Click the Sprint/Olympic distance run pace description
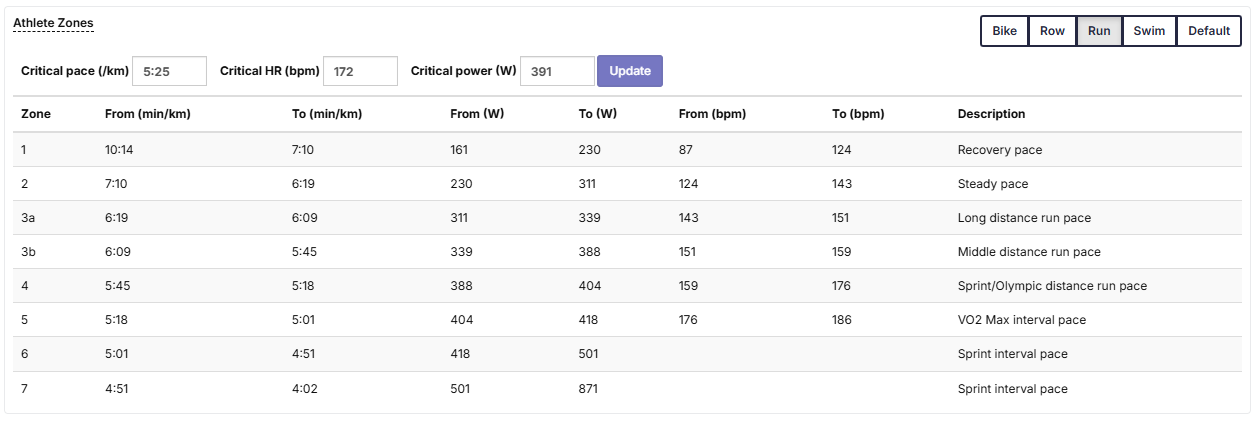The height and width of the screenshot is (426, 1259). (1052, 286)
